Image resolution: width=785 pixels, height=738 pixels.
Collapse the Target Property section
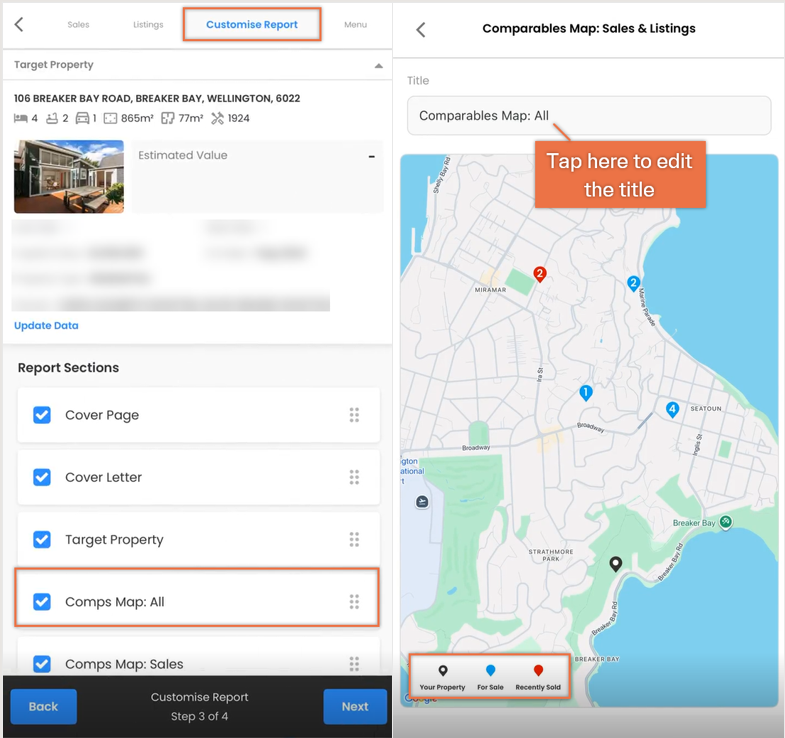(379, 66)
